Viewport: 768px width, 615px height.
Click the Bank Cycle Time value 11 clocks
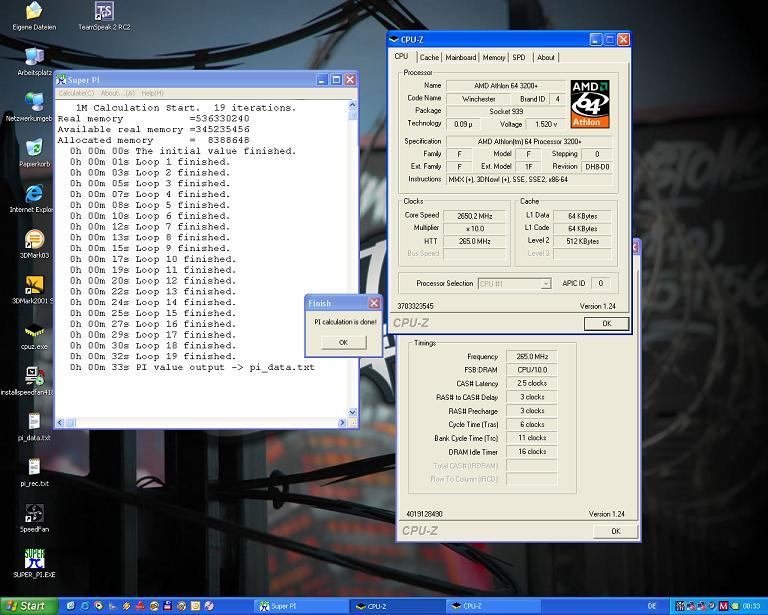point(532,438)
